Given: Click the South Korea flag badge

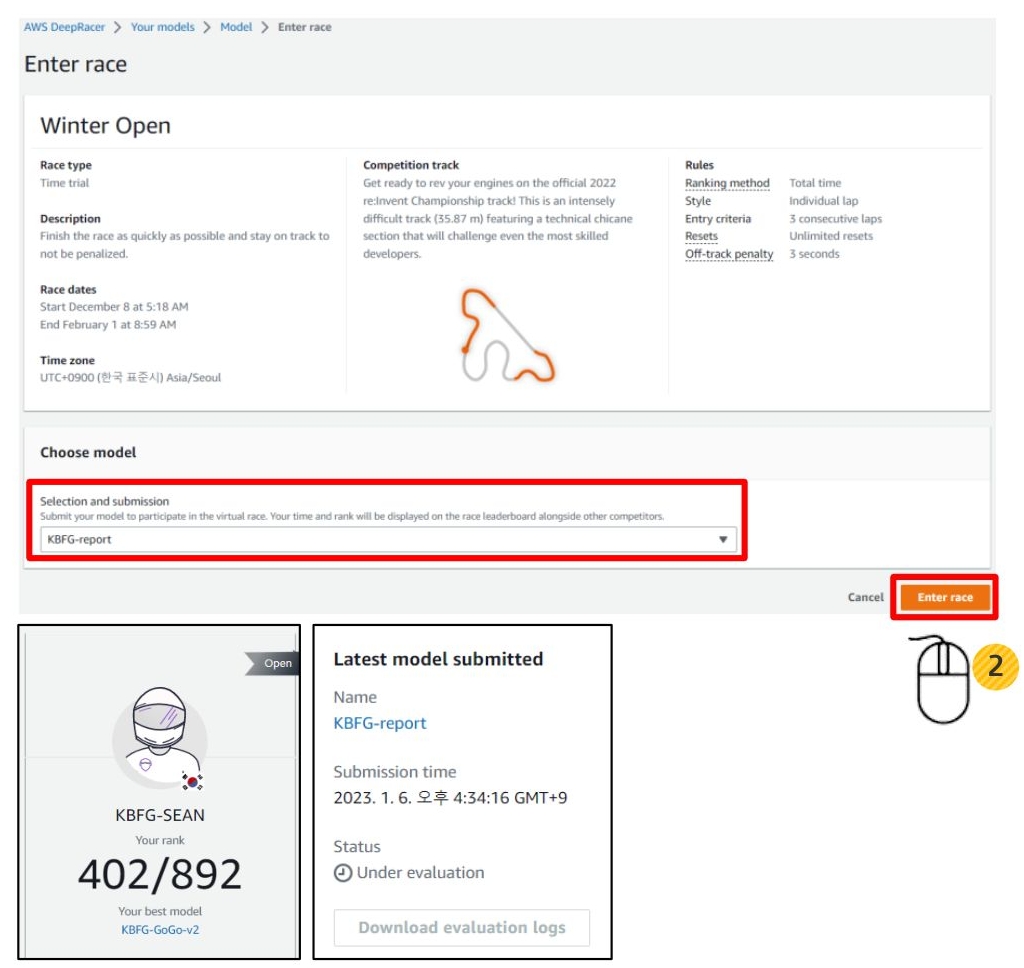Looking at the screenshot, I should [190, 782].
